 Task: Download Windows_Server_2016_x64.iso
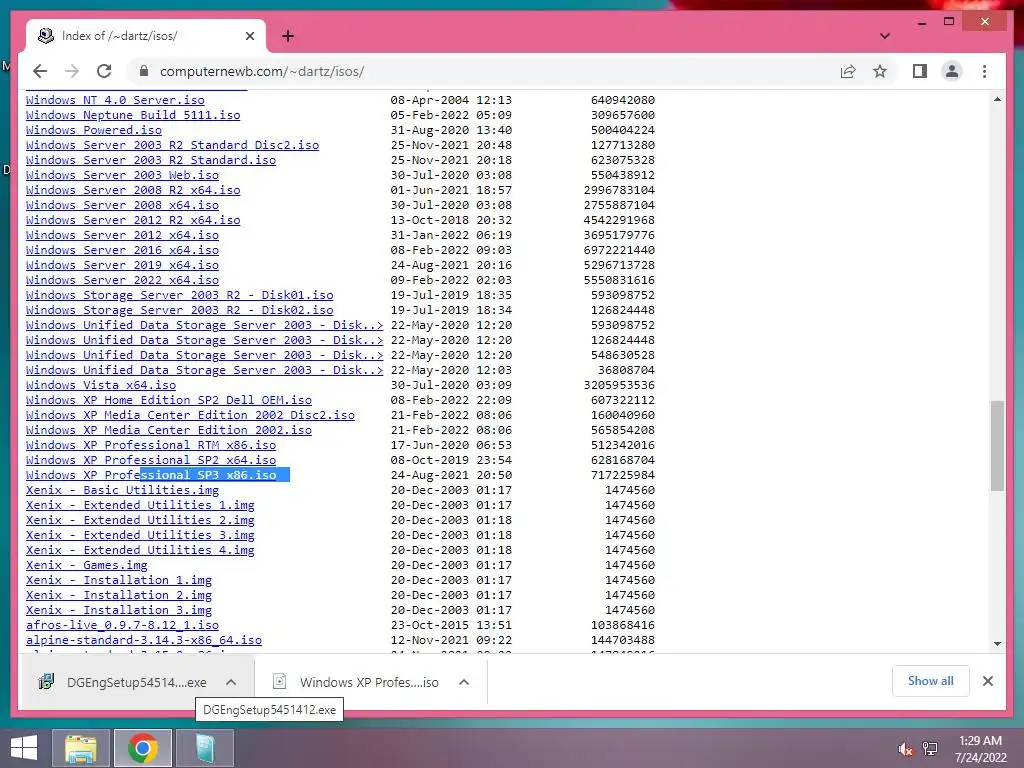(x=122, y=250)
